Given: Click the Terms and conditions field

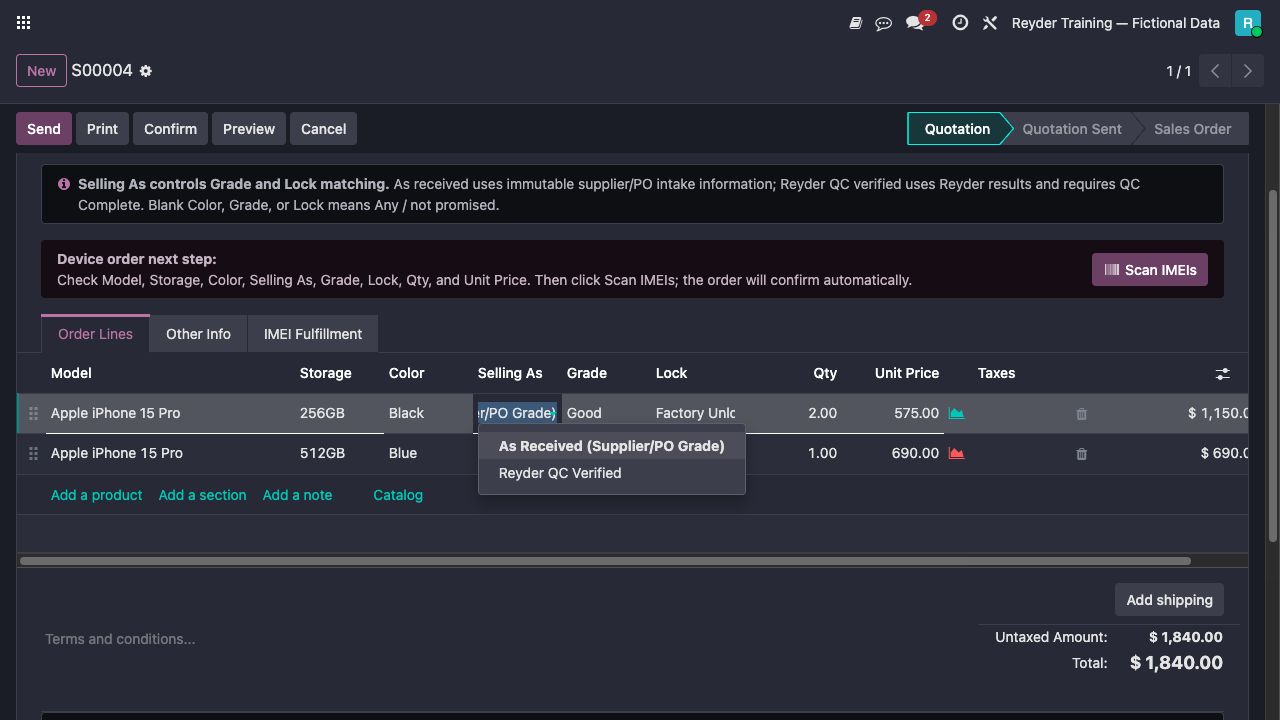Looking at the screenshot, I should (x=120, y=639).
